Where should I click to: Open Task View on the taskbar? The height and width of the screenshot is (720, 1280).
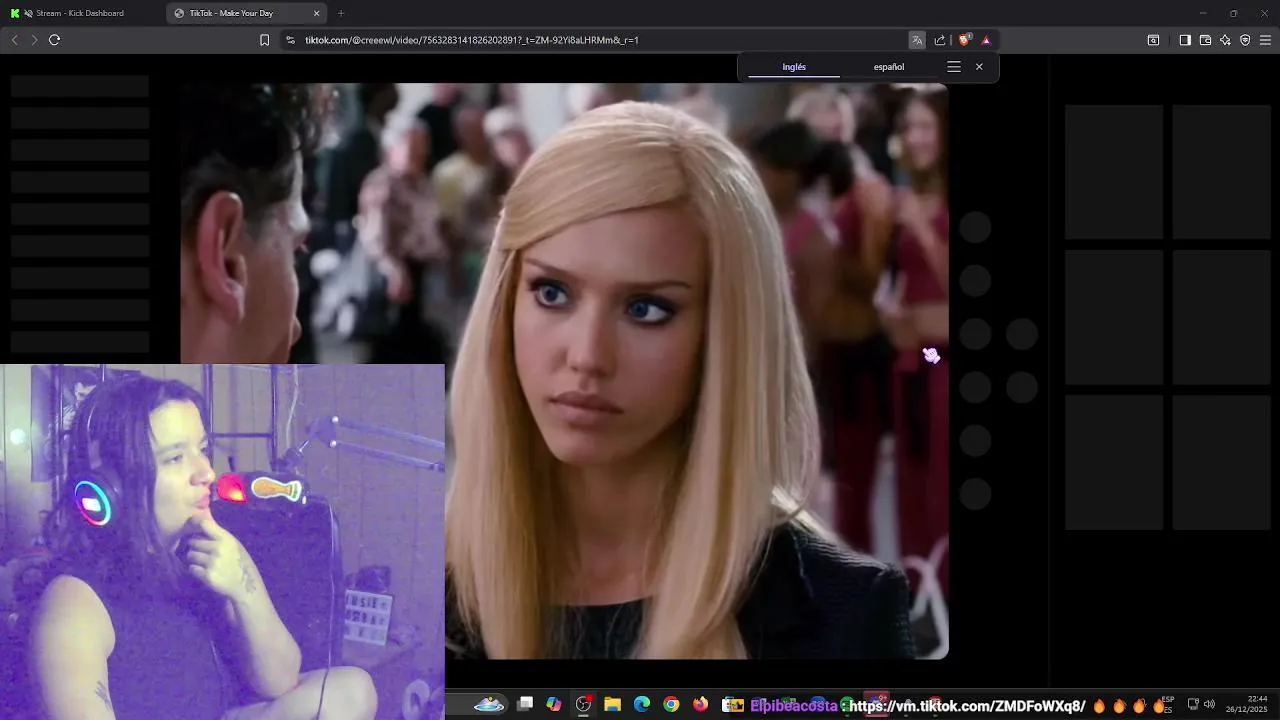525,705
